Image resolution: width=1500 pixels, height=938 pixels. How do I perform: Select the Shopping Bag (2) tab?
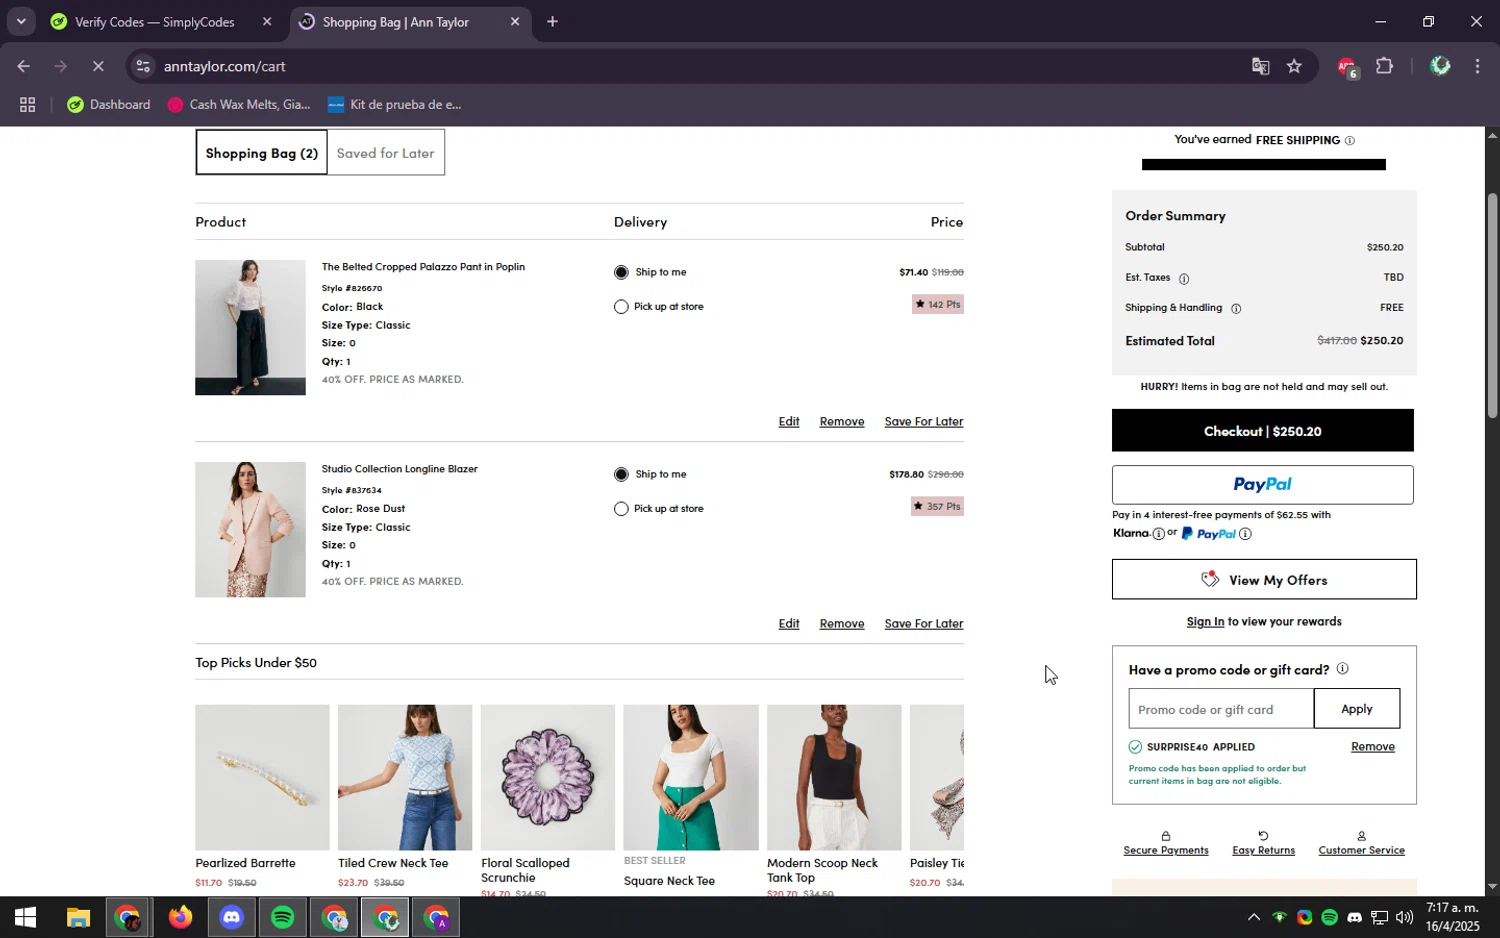point(261,153)
